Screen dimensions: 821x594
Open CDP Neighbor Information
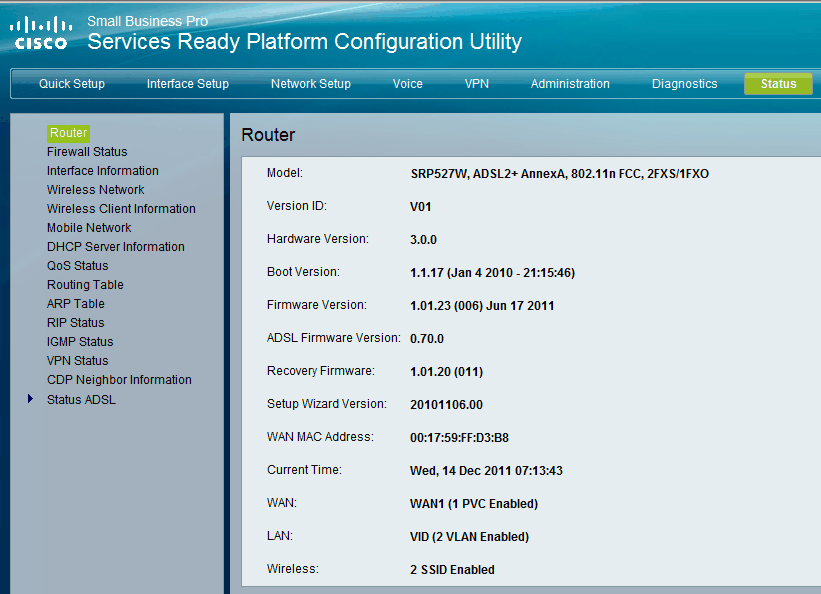pyautogui.click(x=119, y=380)
